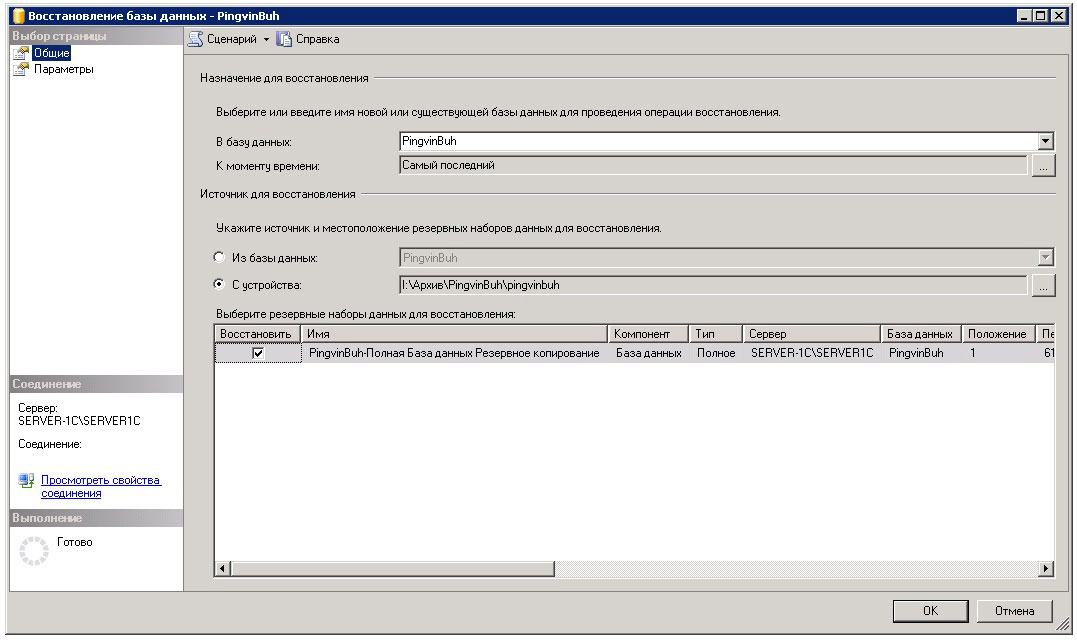Open the Параметры page icon
Image resolution: width=1077 pixels, height=641 pixels.
pyautogui.click(x=20, y=69)
